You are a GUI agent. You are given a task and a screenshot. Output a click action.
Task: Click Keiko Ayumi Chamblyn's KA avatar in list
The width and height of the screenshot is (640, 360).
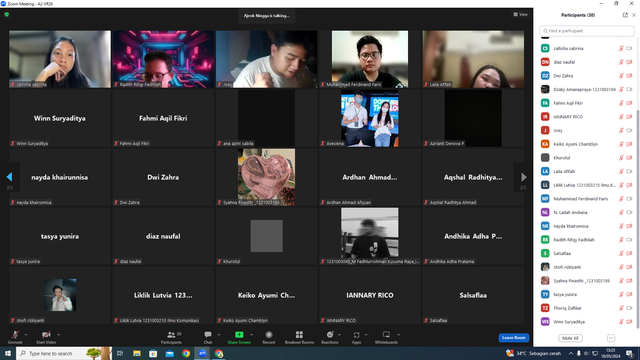[x=545, y=144]
